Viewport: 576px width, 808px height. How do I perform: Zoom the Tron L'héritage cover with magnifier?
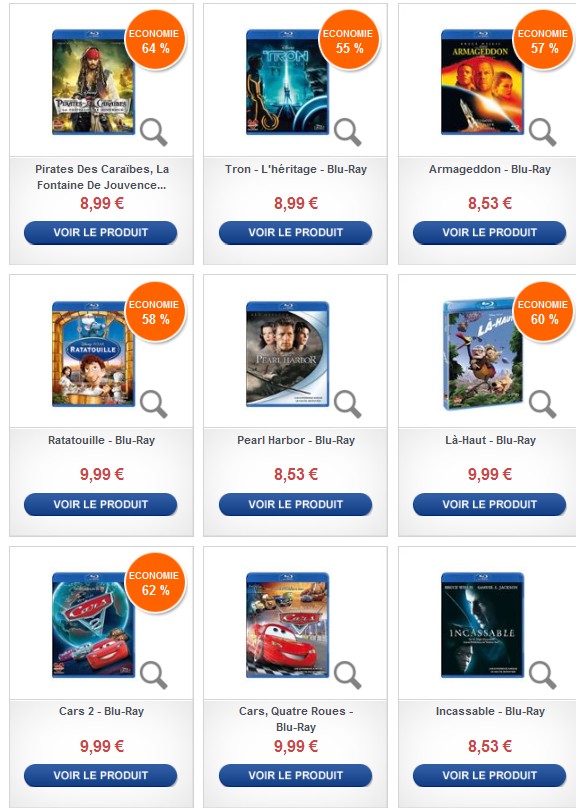coord(348,132)
